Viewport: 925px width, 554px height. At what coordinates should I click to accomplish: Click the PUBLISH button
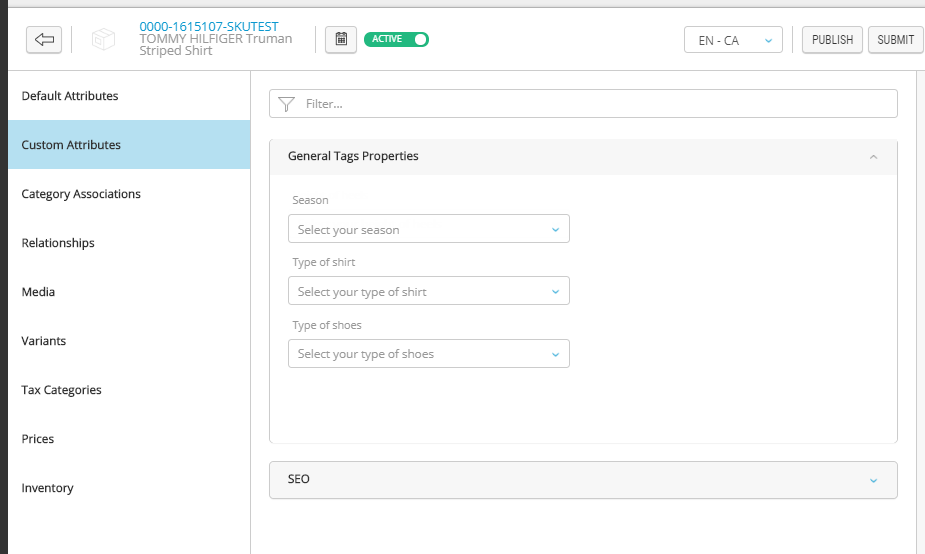pos(832,40)
